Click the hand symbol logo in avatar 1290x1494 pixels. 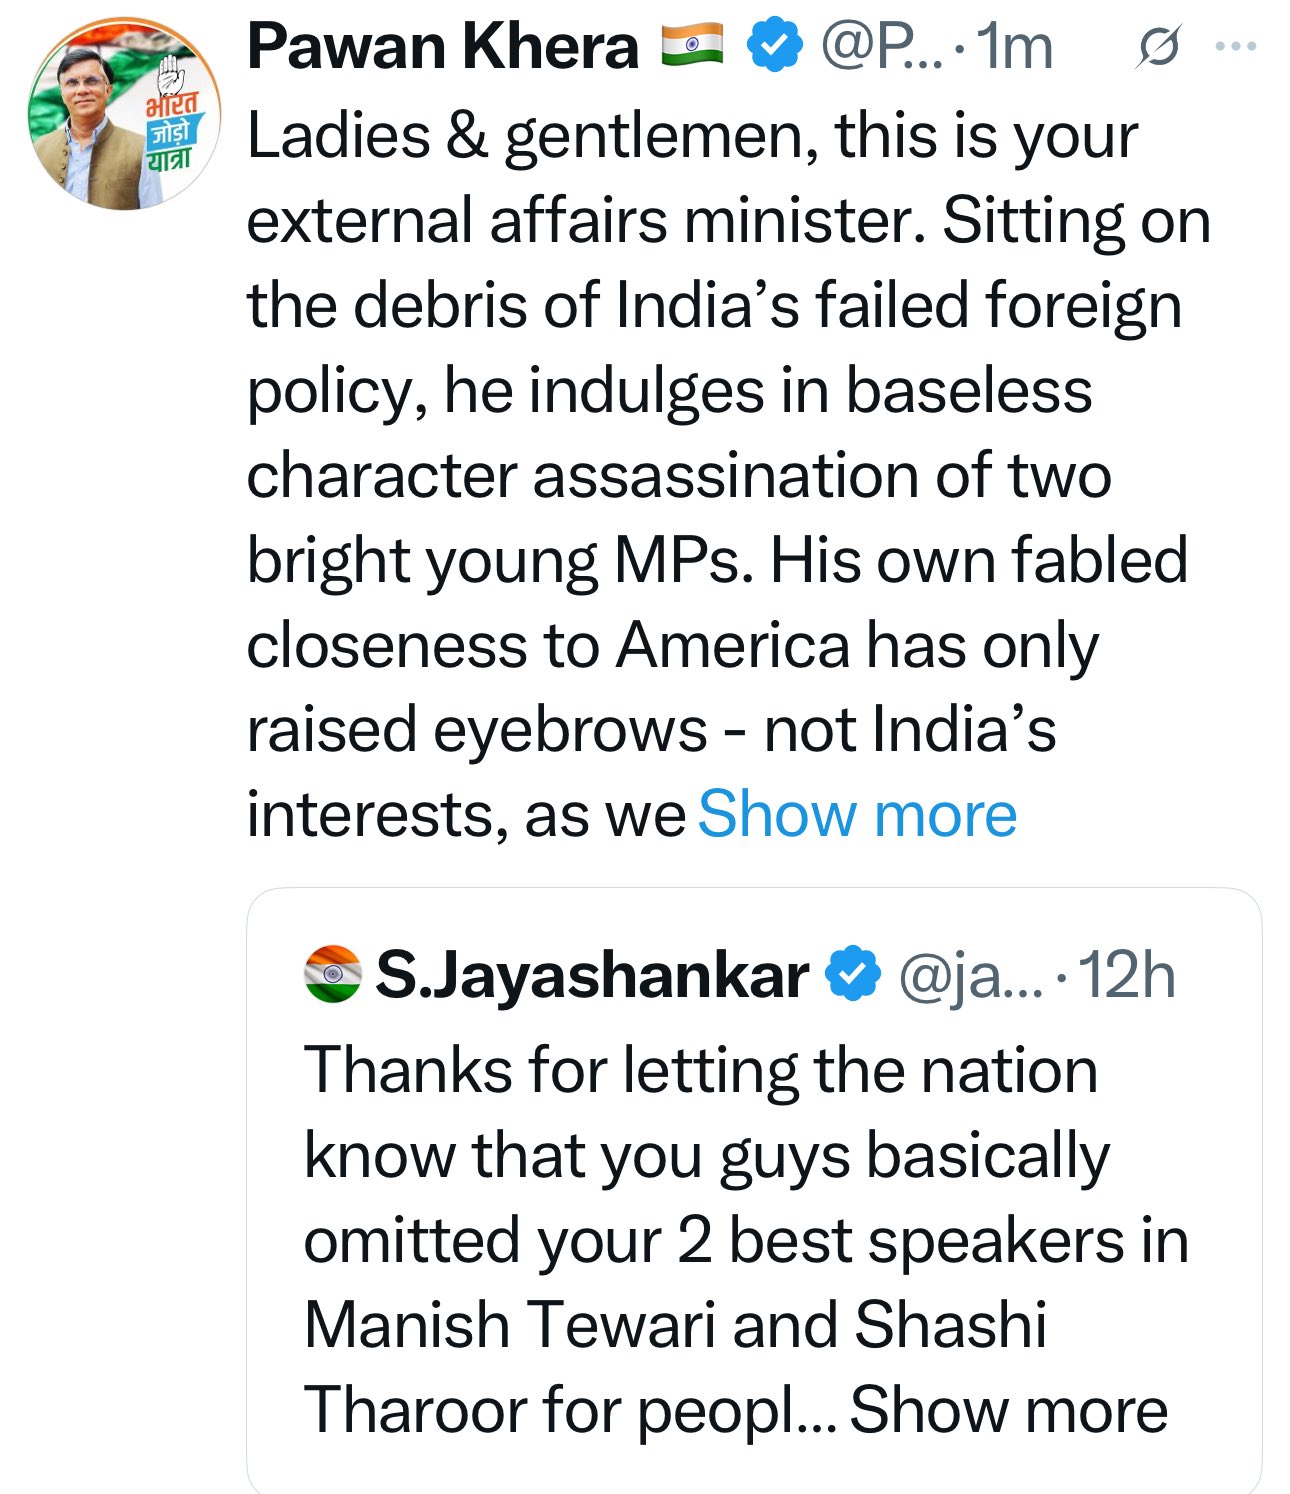pos(172,74)
